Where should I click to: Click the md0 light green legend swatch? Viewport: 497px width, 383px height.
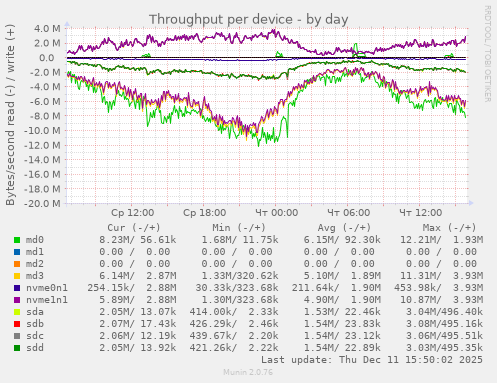[x=17, y=240]
